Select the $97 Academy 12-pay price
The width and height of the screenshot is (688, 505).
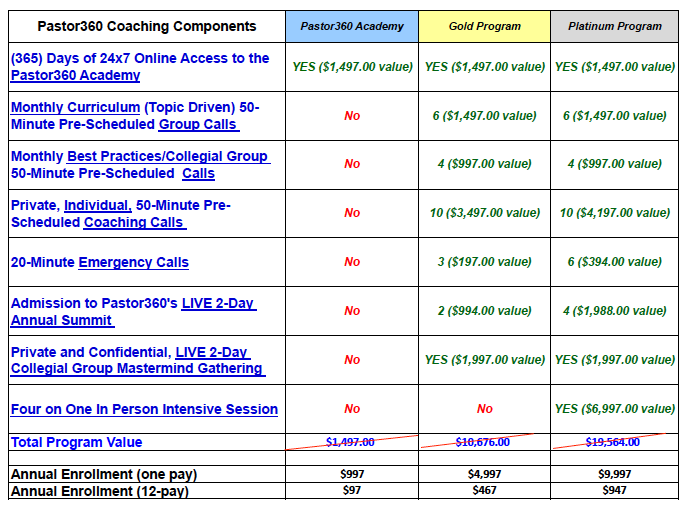[x=352, y=491]
